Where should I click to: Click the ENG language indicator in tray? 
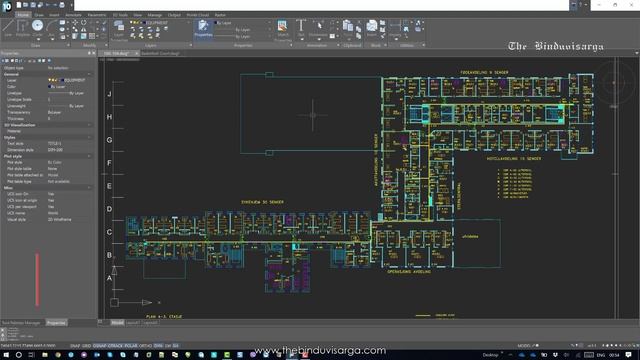pyautogui.click(x=601, y=355)
